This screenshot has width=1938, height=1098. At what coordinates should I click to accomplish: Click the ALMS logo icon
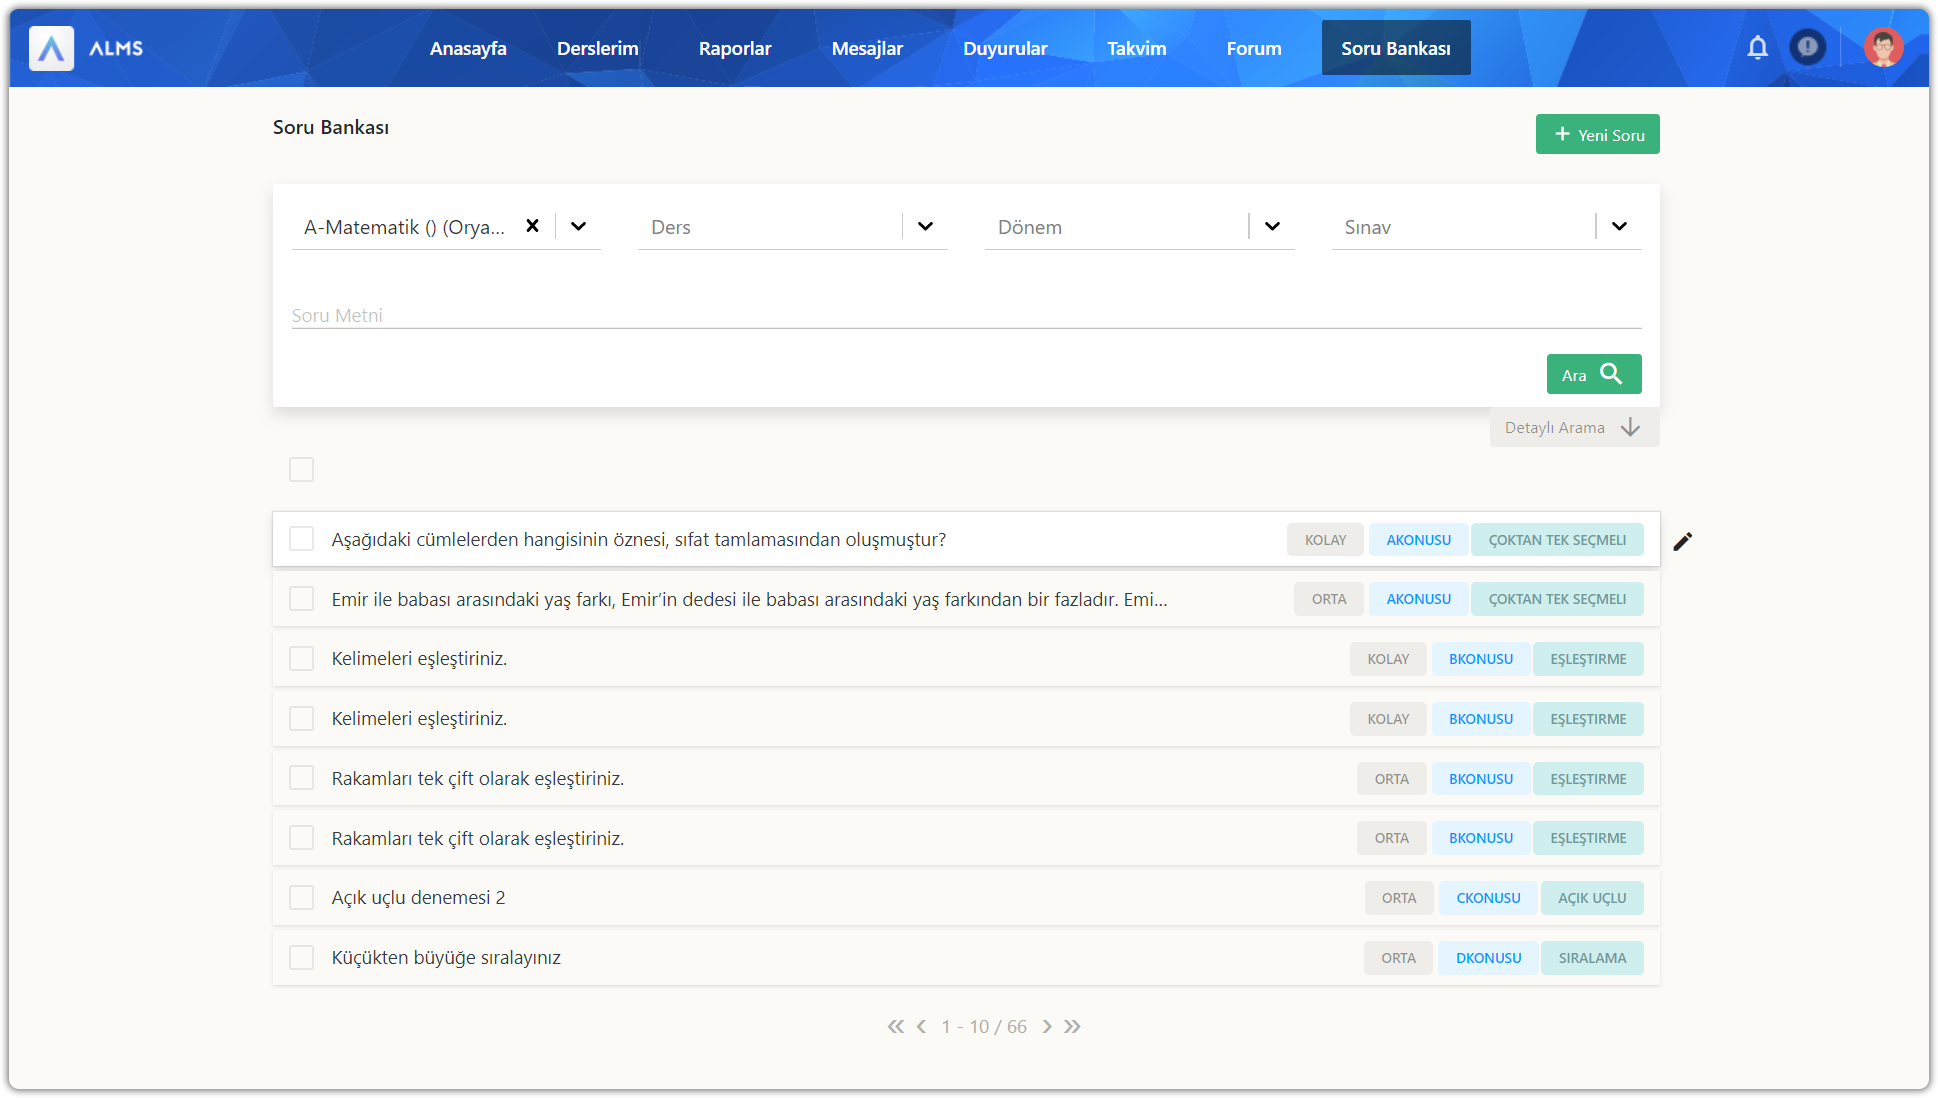[51, 48]
